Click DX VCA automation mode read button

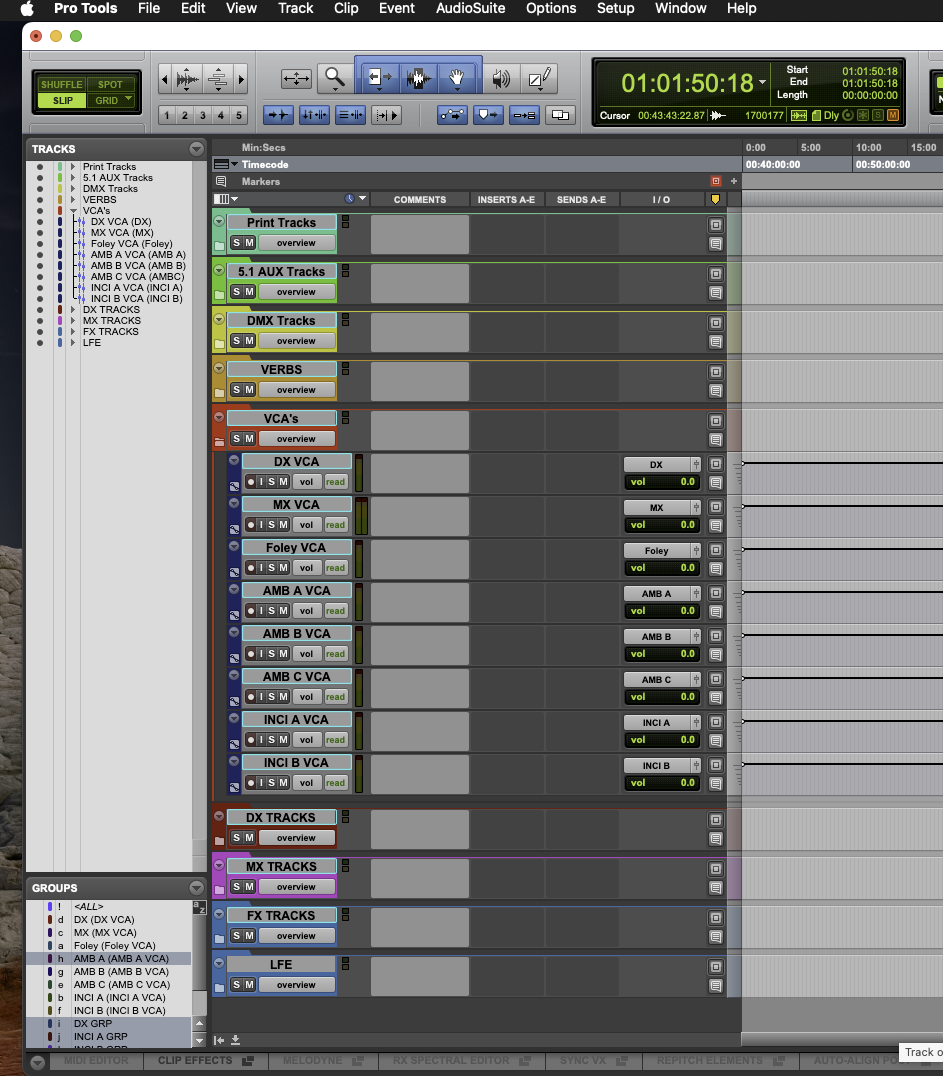tap(336, 482)
